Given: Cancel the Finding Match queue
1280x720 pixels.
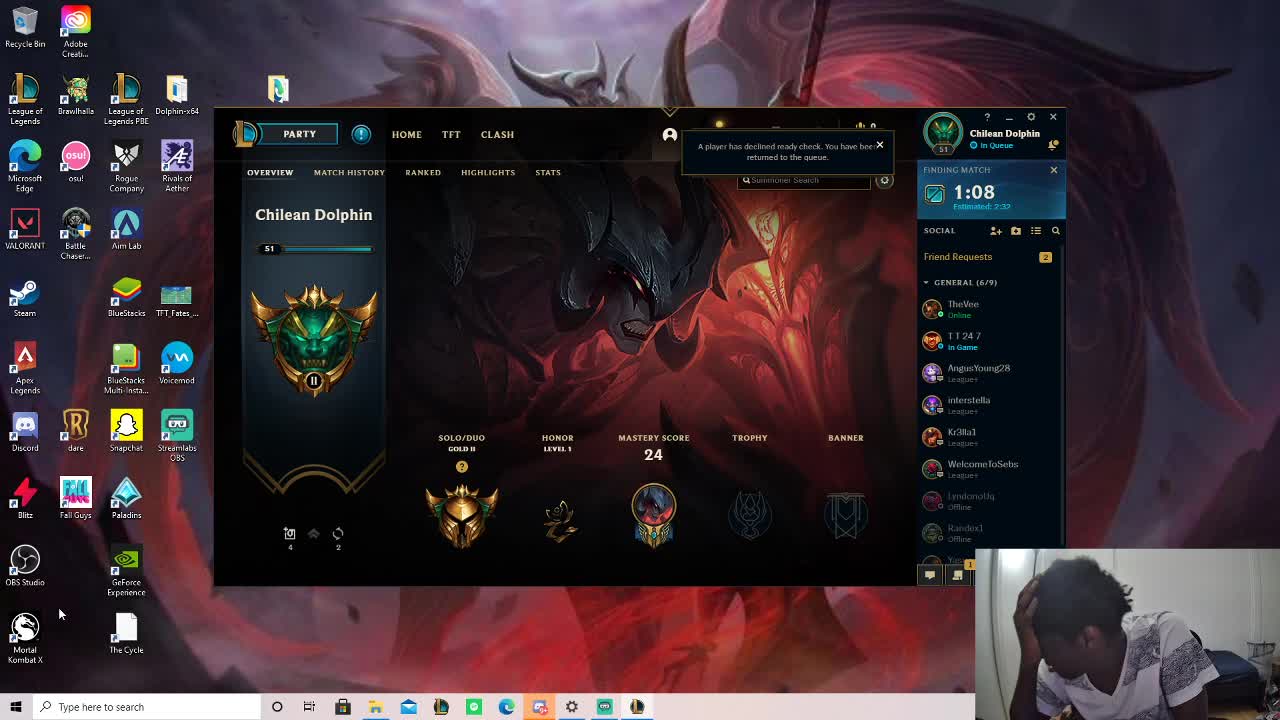Looking at the screenshot, I should 1053,170.
